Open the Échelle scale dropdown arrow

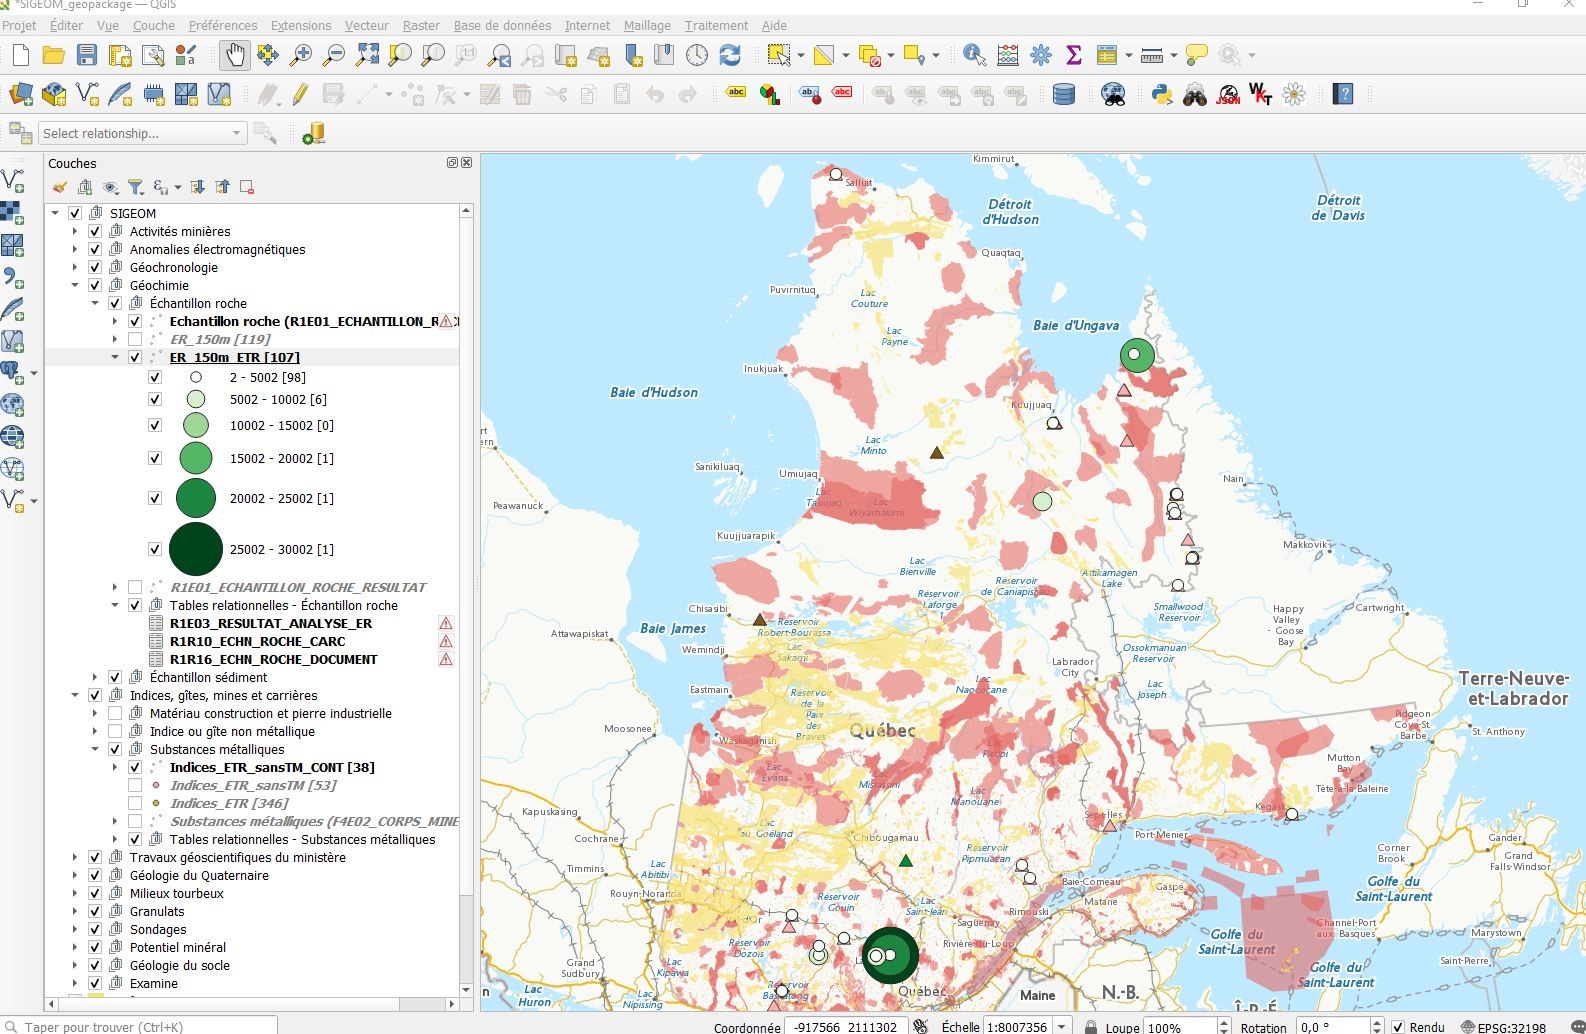(x=1062, y=1027)
